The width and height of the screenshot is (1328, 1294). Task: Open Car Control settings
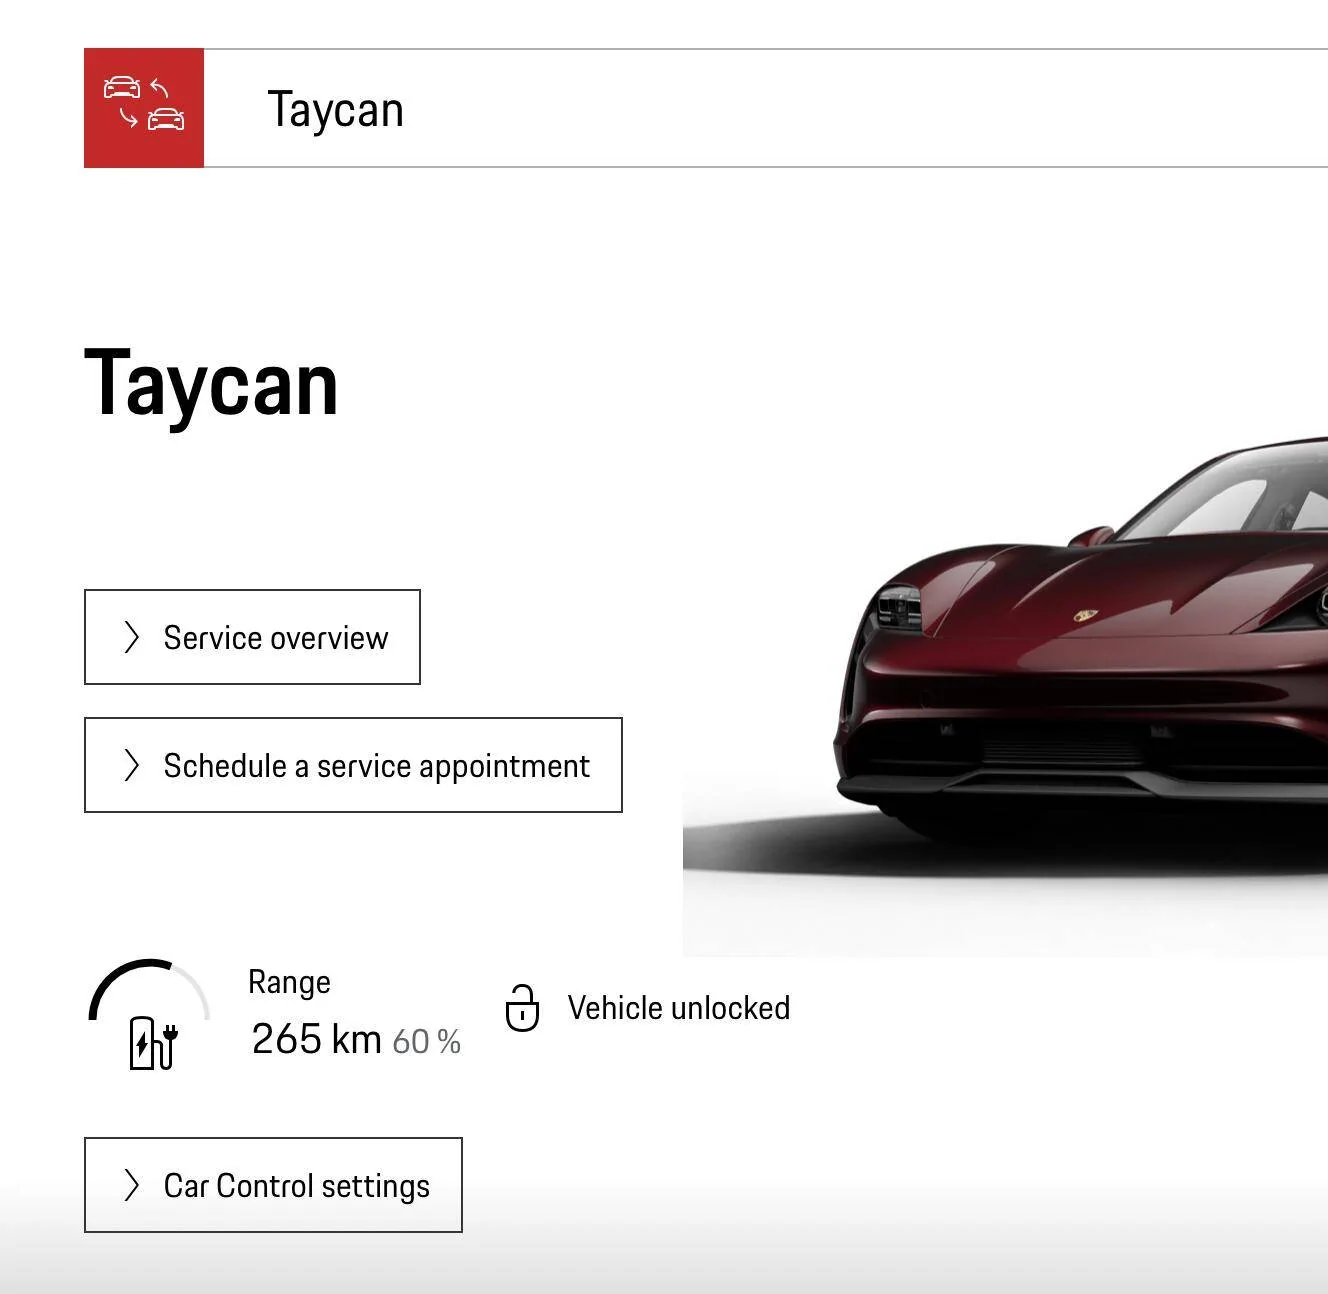tap(273, 1185)
